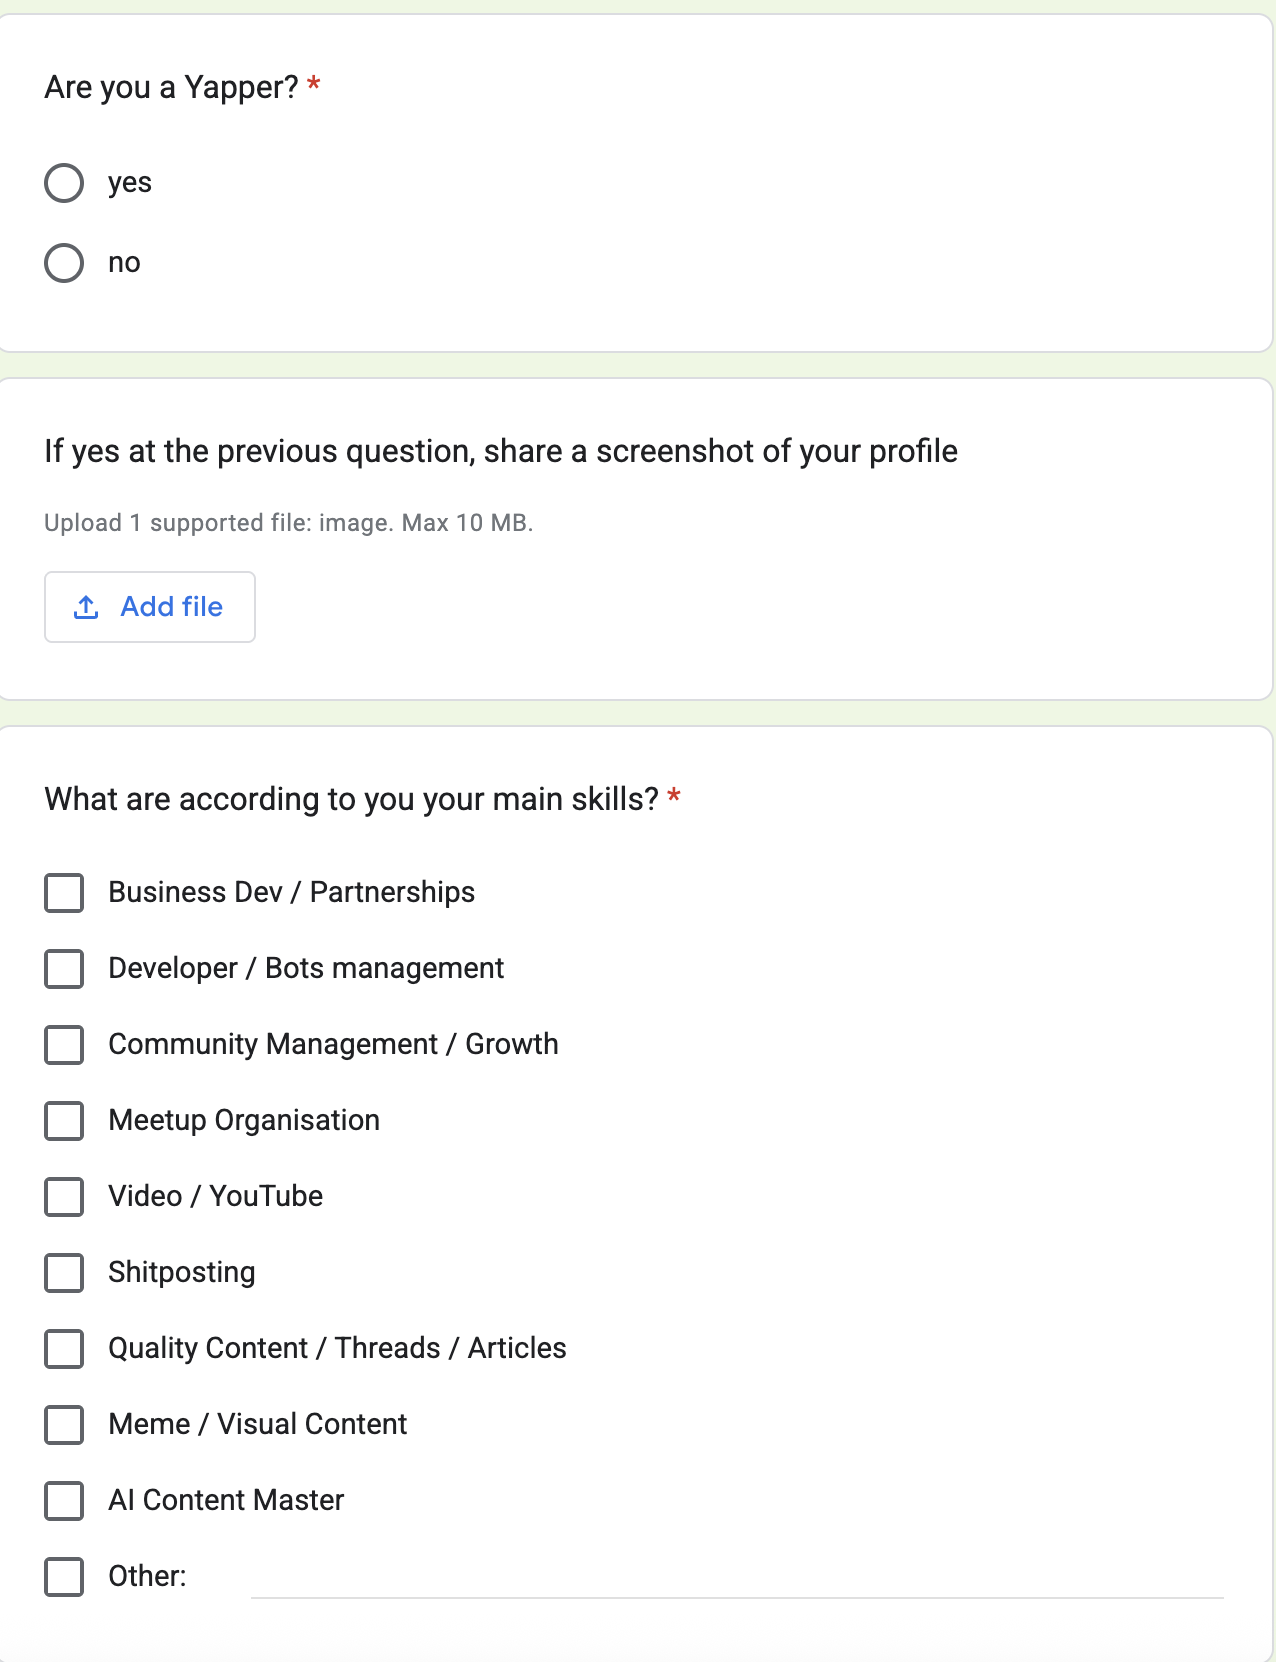Check the Video / YouTube option

pyautogui.click(x=64, y=1197)
